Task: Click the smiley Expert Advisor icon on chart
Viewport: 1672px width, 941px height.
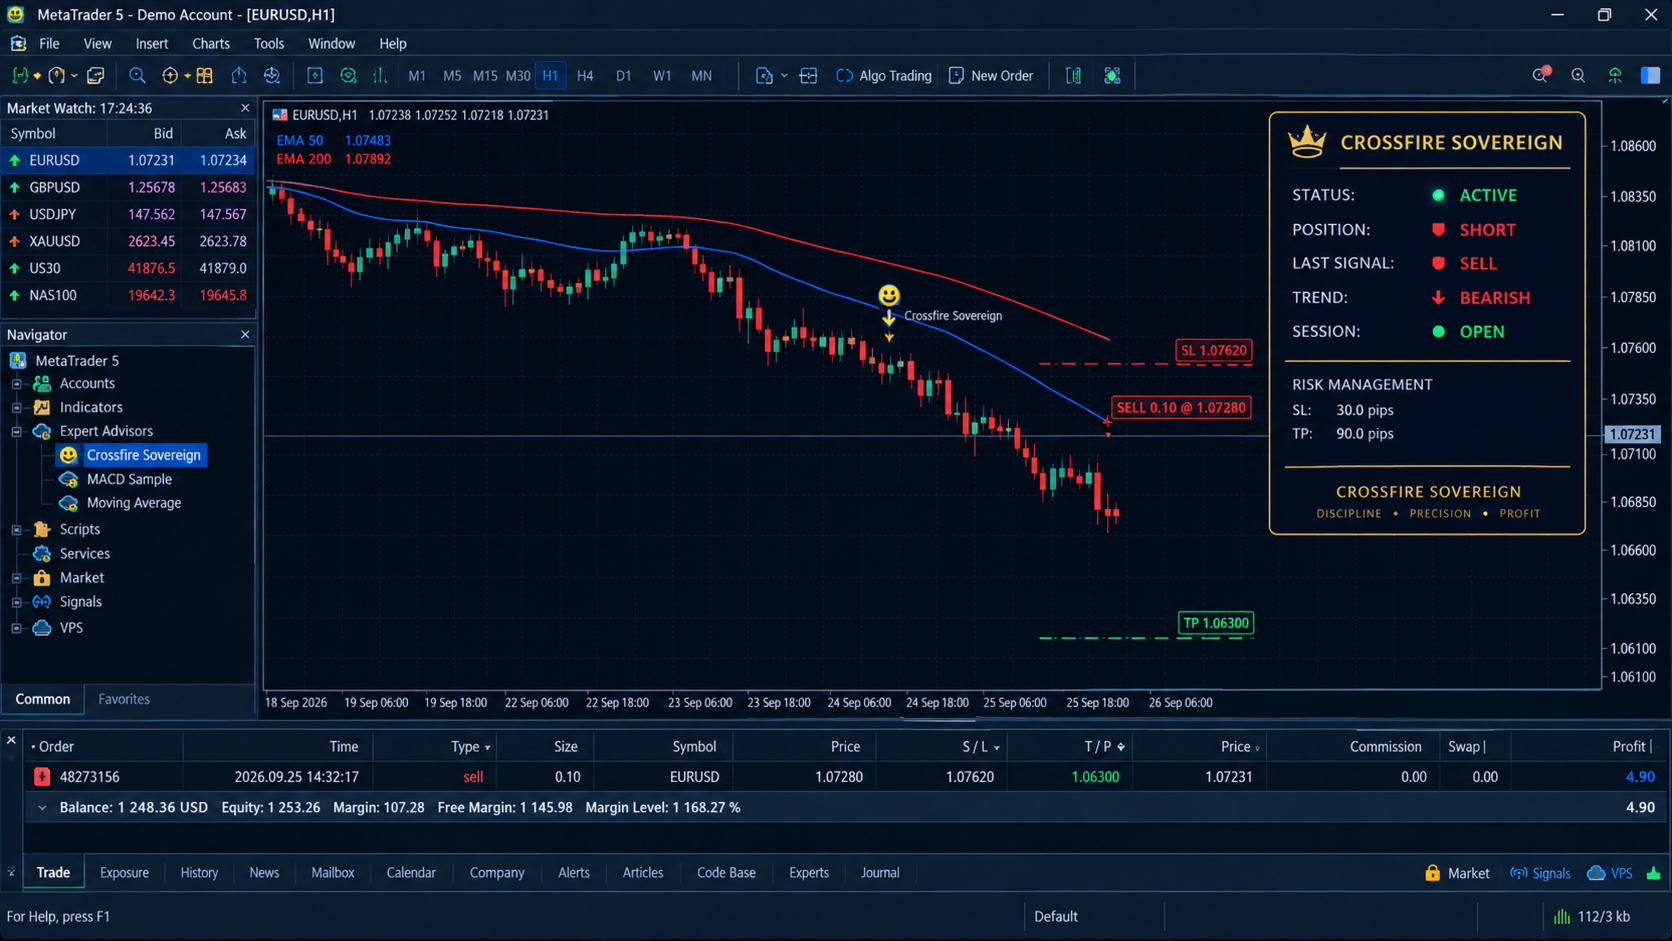Action: pos(889,295)
